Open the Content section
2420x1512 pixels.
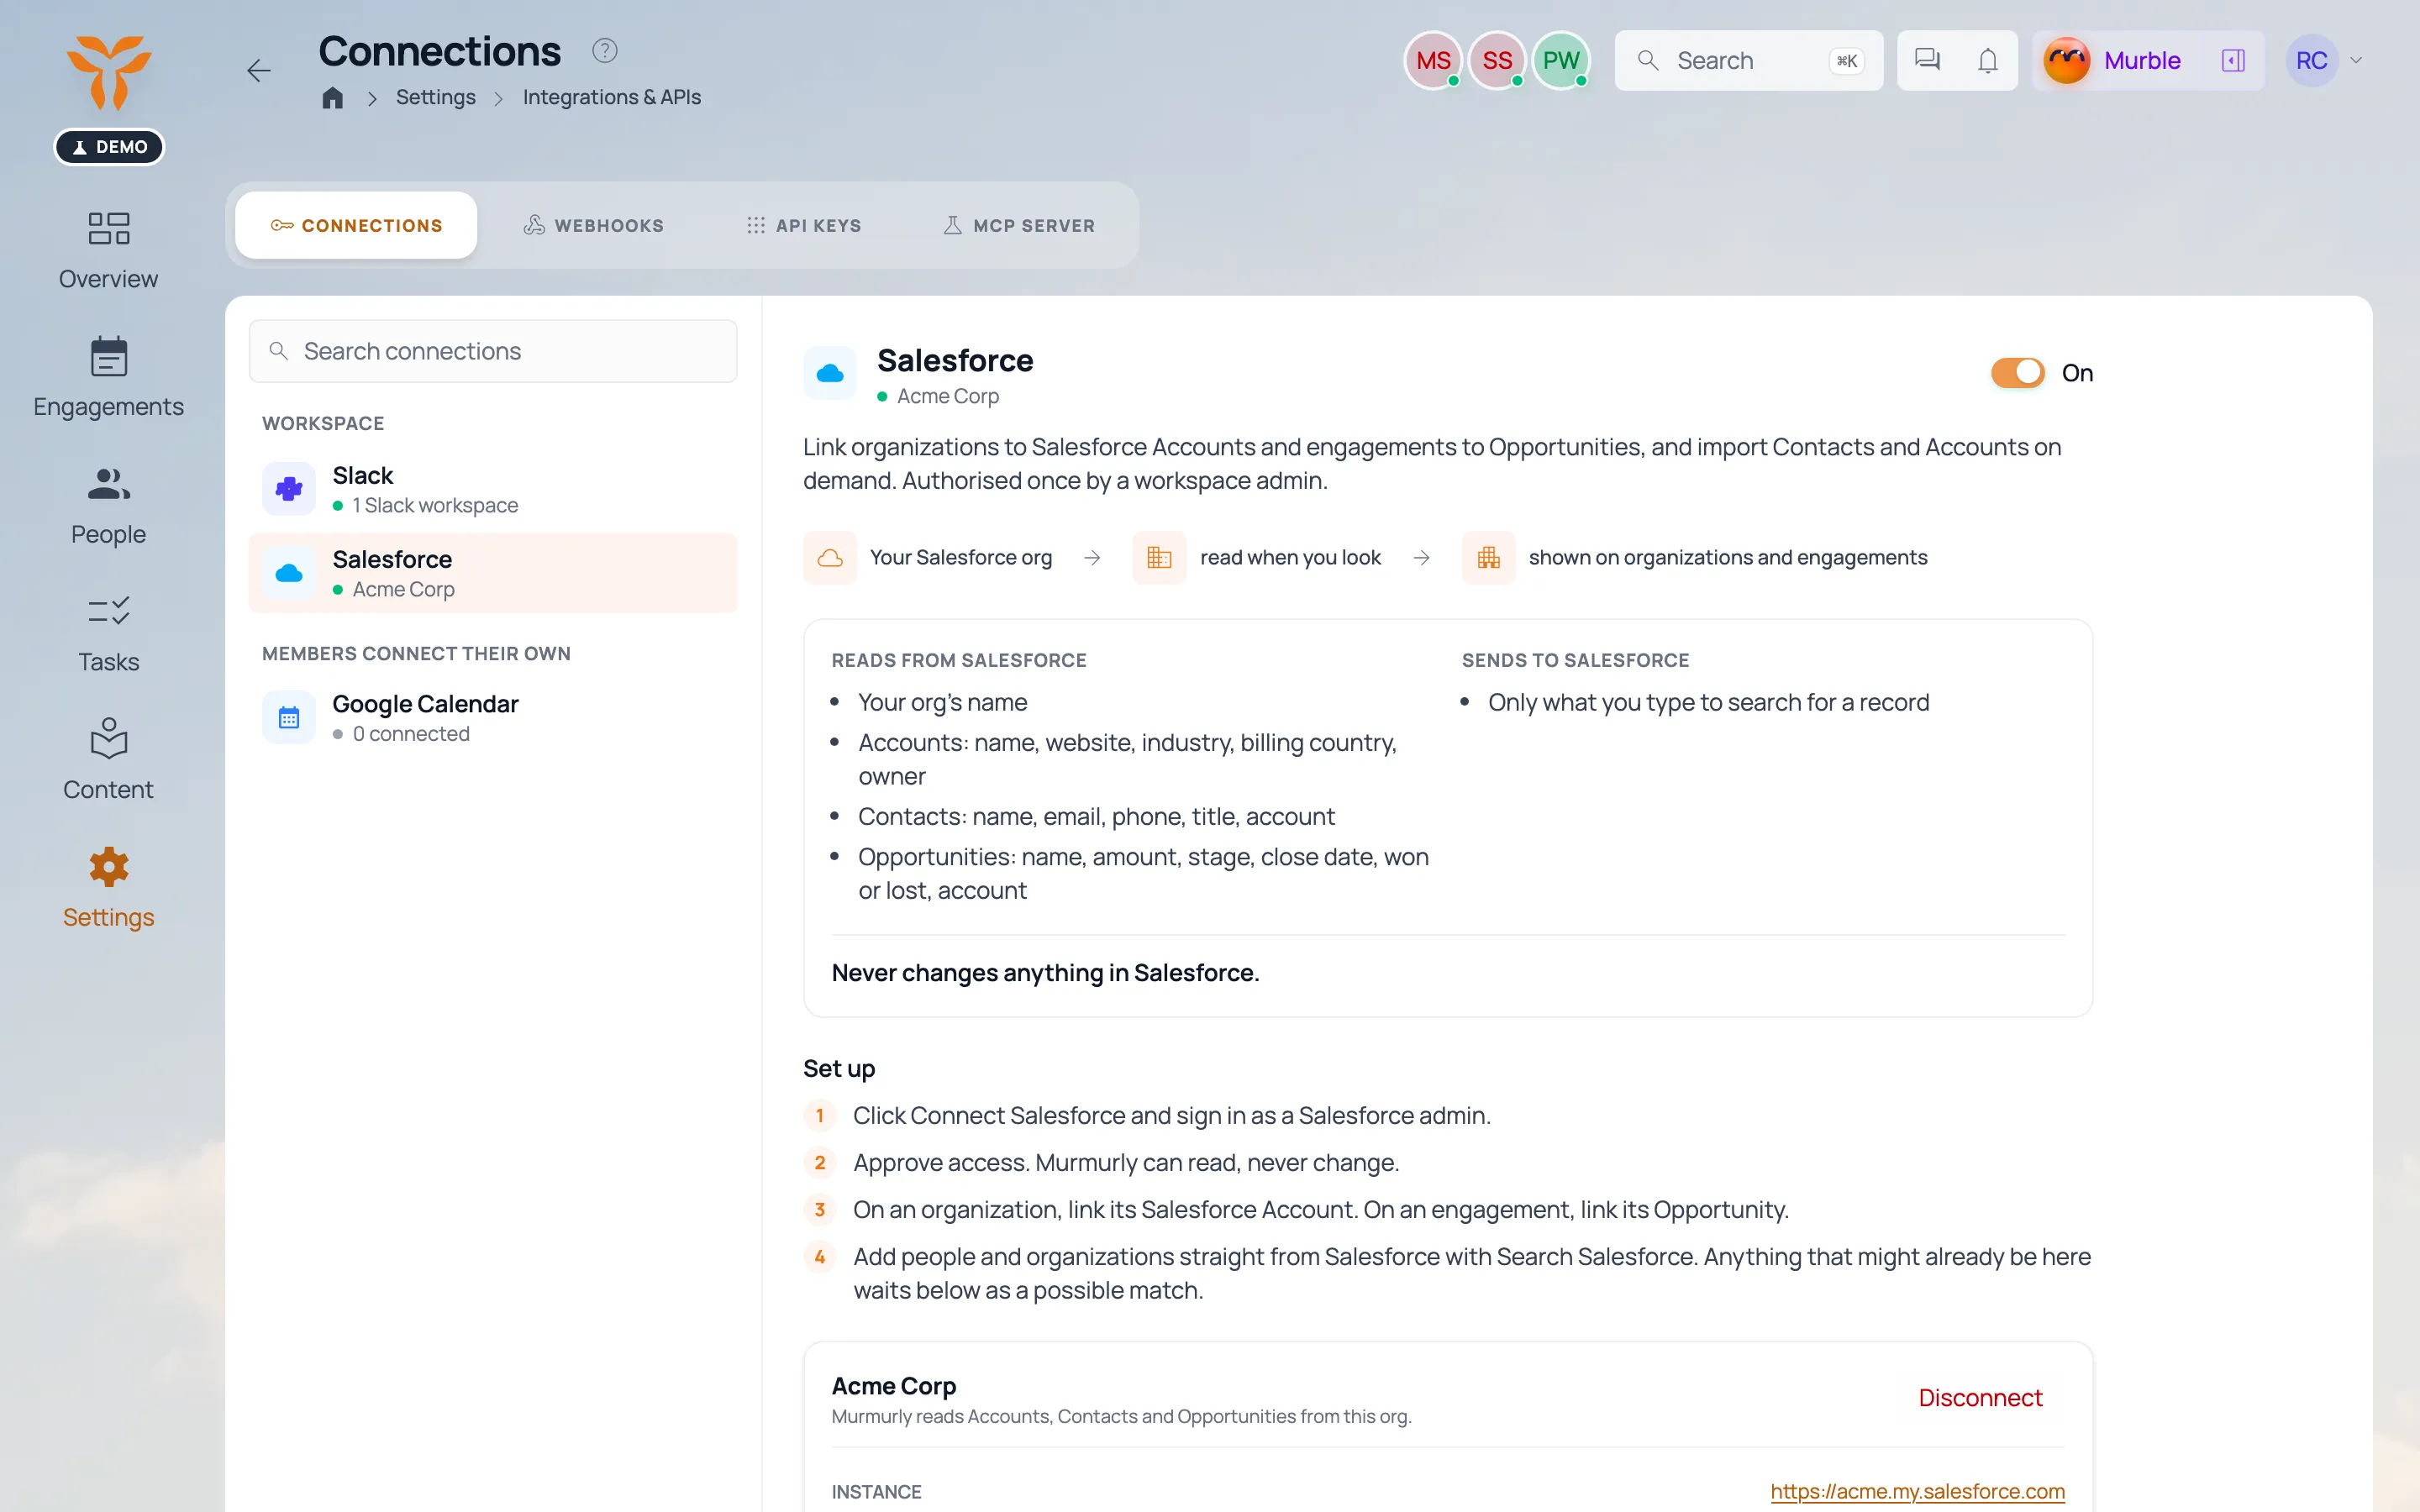[x=108, y=761]
